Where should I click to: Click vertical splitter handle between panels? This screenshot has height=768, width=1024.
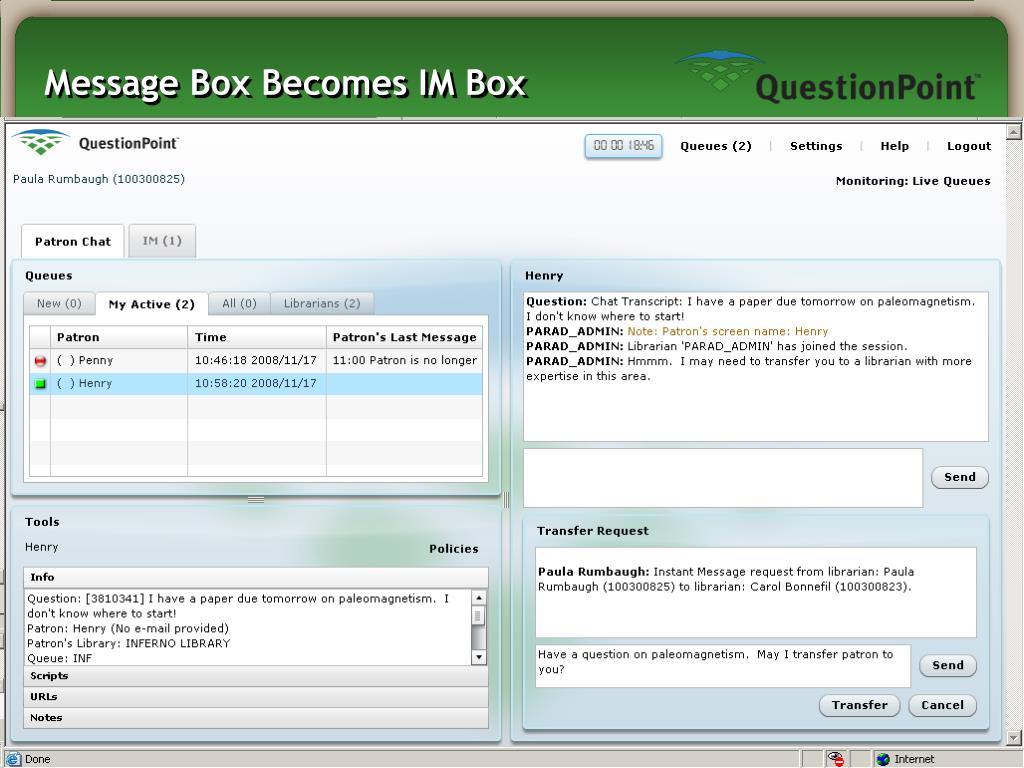point(506,500)
